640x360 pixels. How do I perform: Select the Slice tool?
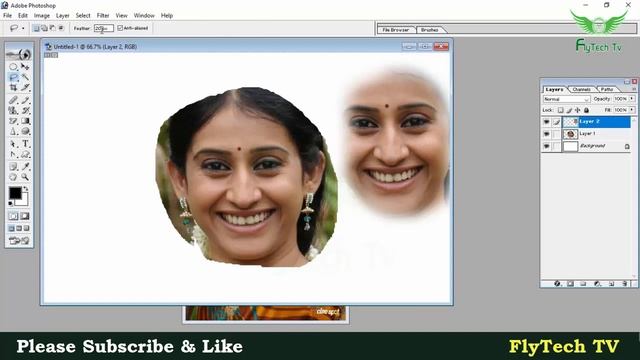(25, 87)
